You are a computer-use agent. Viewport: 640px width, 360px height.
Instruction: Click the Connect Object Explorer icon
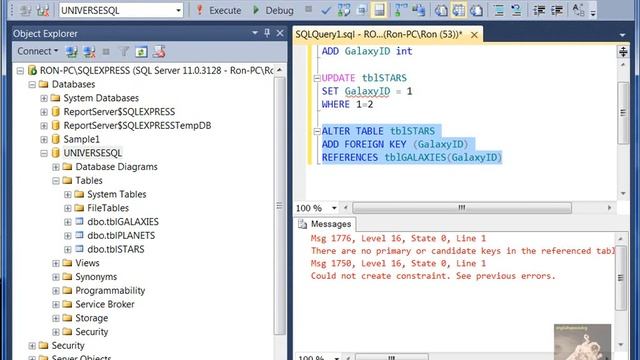click(72, 52)
